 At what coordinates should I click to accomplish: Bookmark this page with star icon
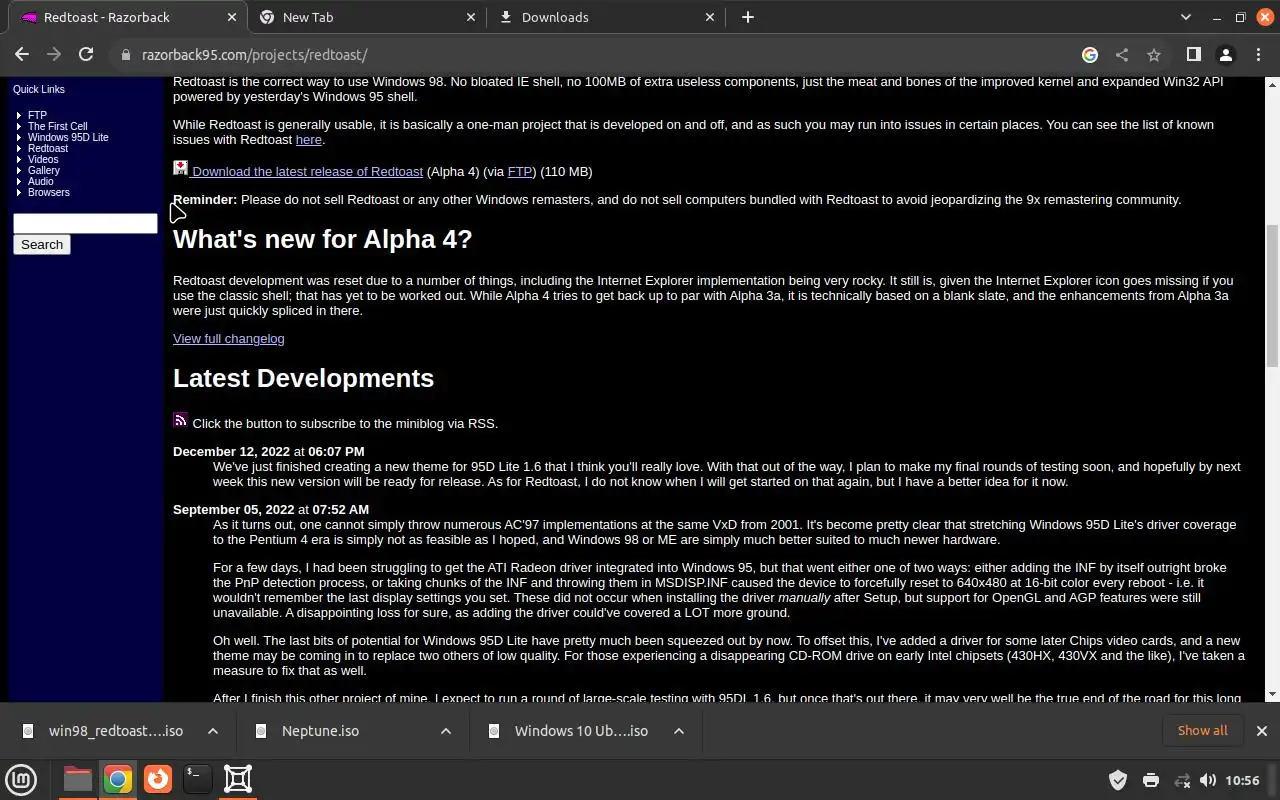[x=1154, y=55]
